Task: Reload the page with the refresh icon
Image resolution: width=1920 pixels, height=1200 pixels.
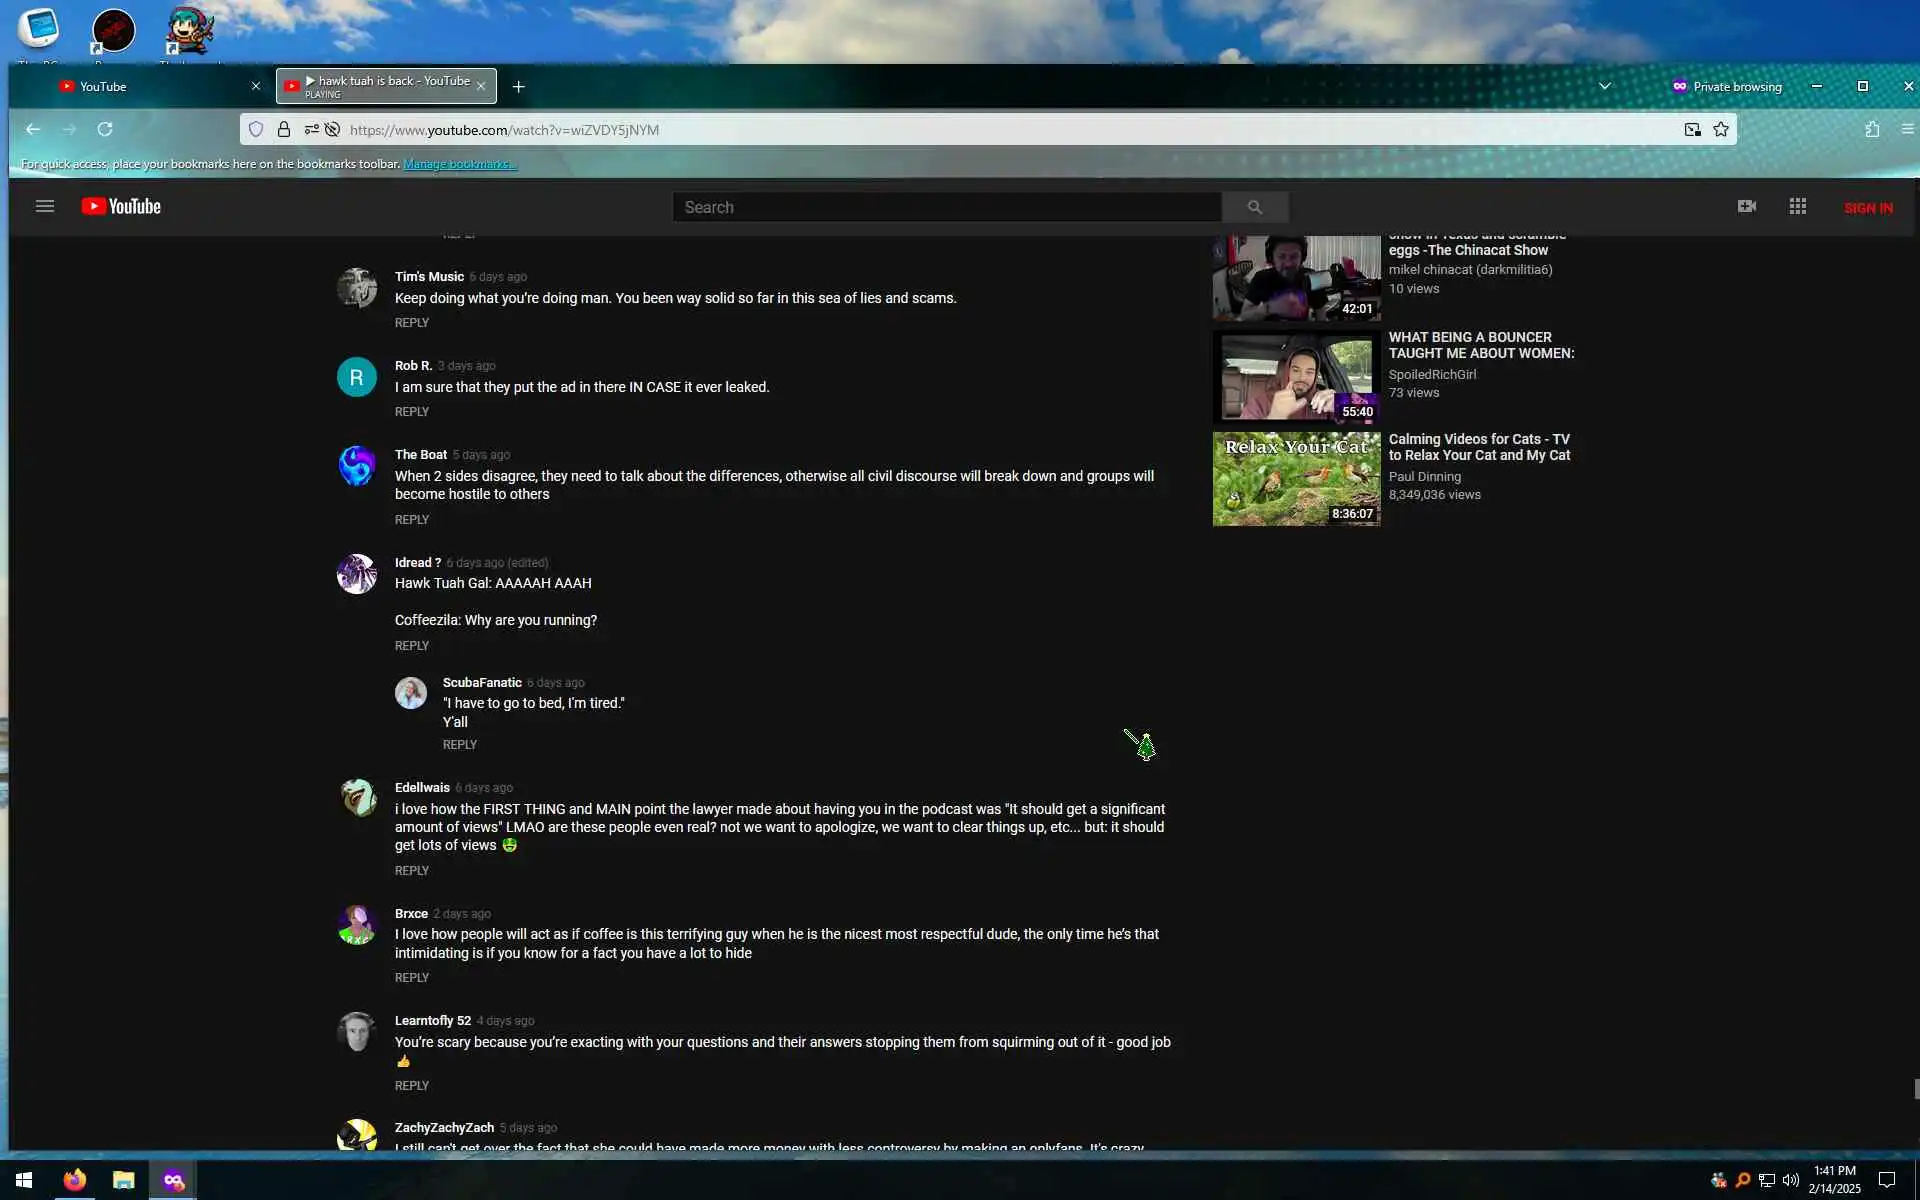Action: 105,130
